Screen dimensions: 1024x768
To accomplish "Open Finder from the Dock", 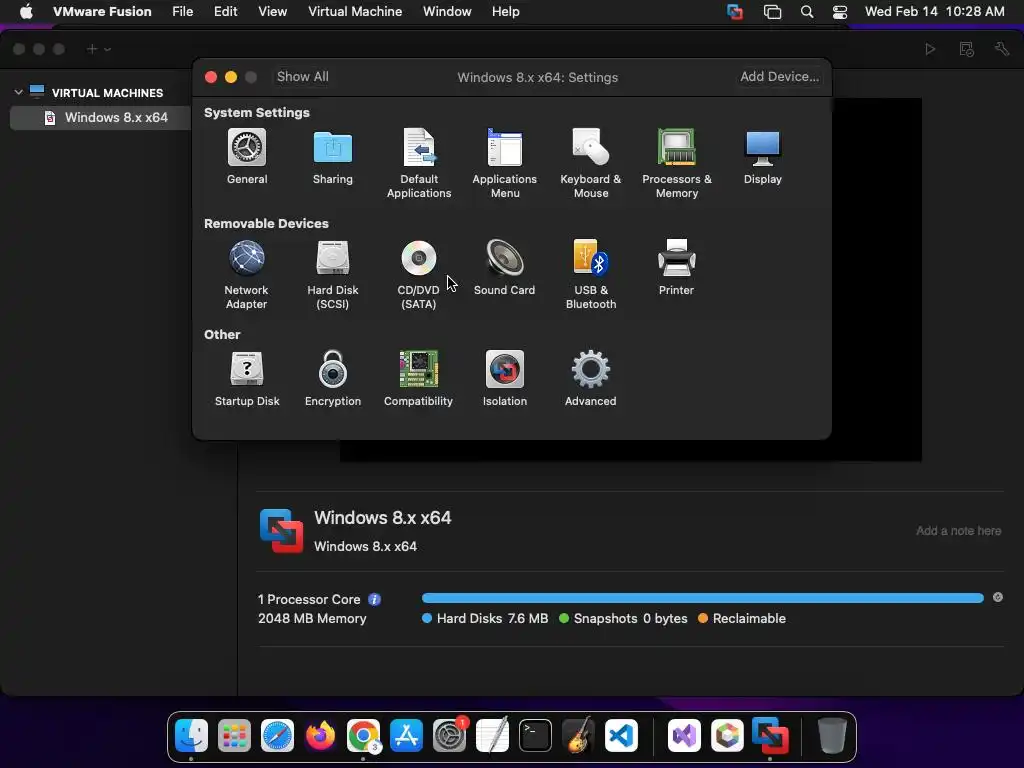I will pos(191,736).
